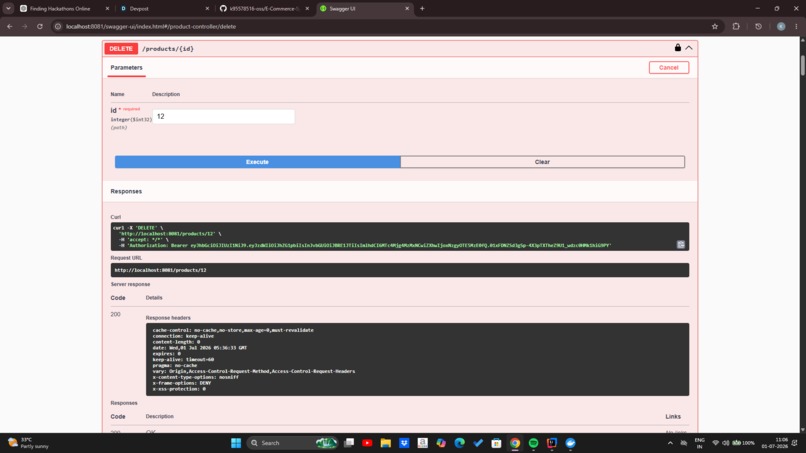Open IntelliJ IDEA from the taskbar

[552, 443]
